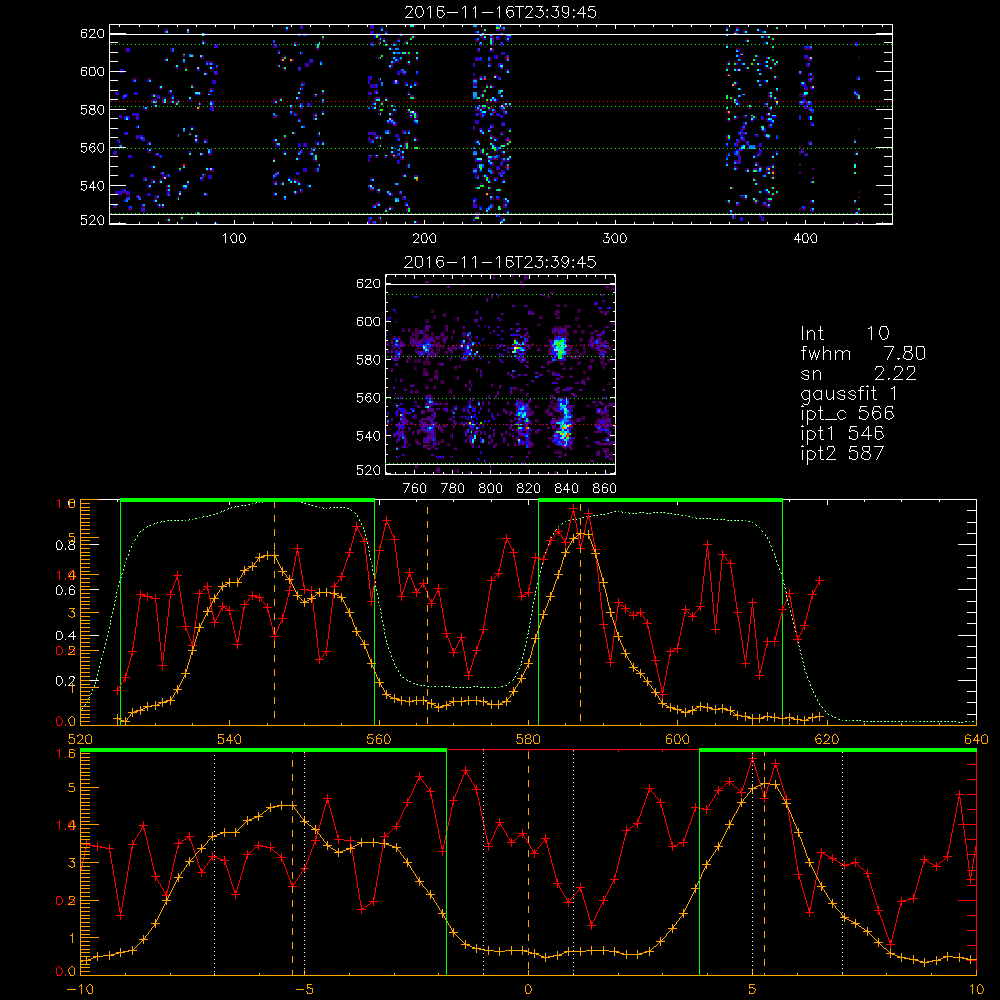Click the 640 x-axis label of the profile plot
1000x1000 pixels.
(x=976, y=739)
